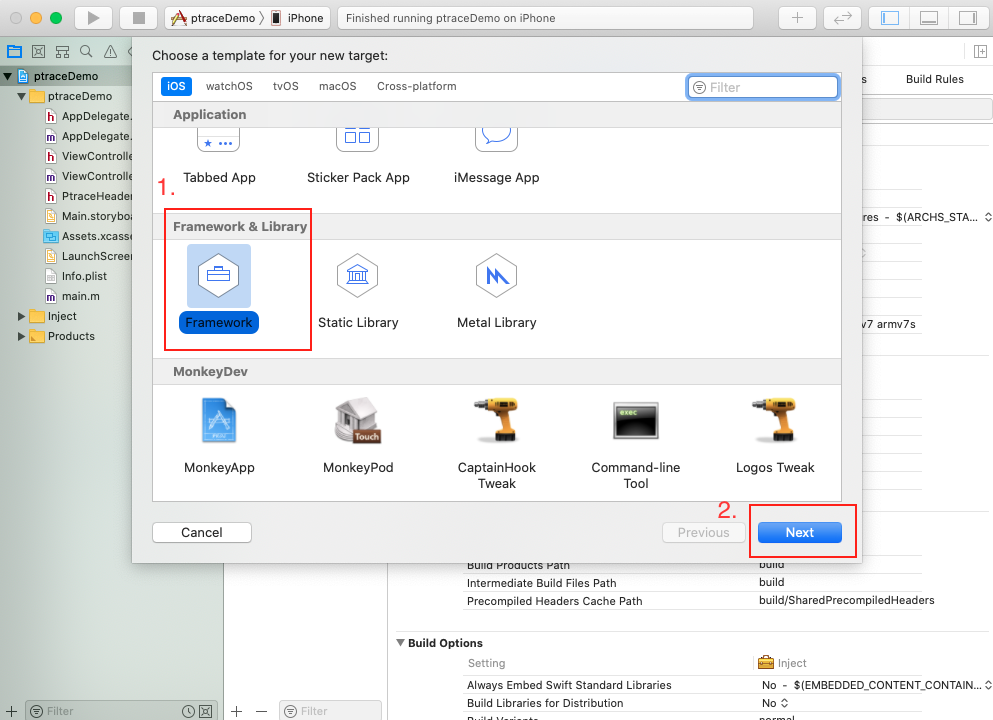Click the template Filter search field
Viewport: 993px width, 720px height.
(762, 87)
